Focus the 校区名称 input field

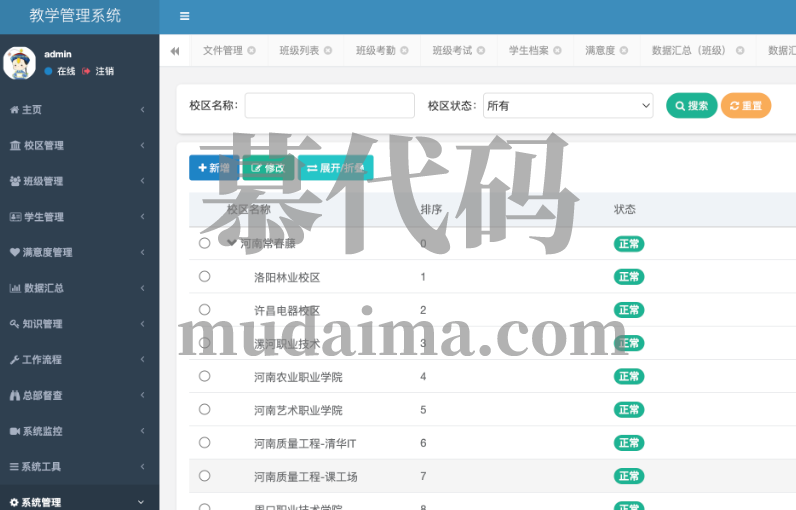329,106
